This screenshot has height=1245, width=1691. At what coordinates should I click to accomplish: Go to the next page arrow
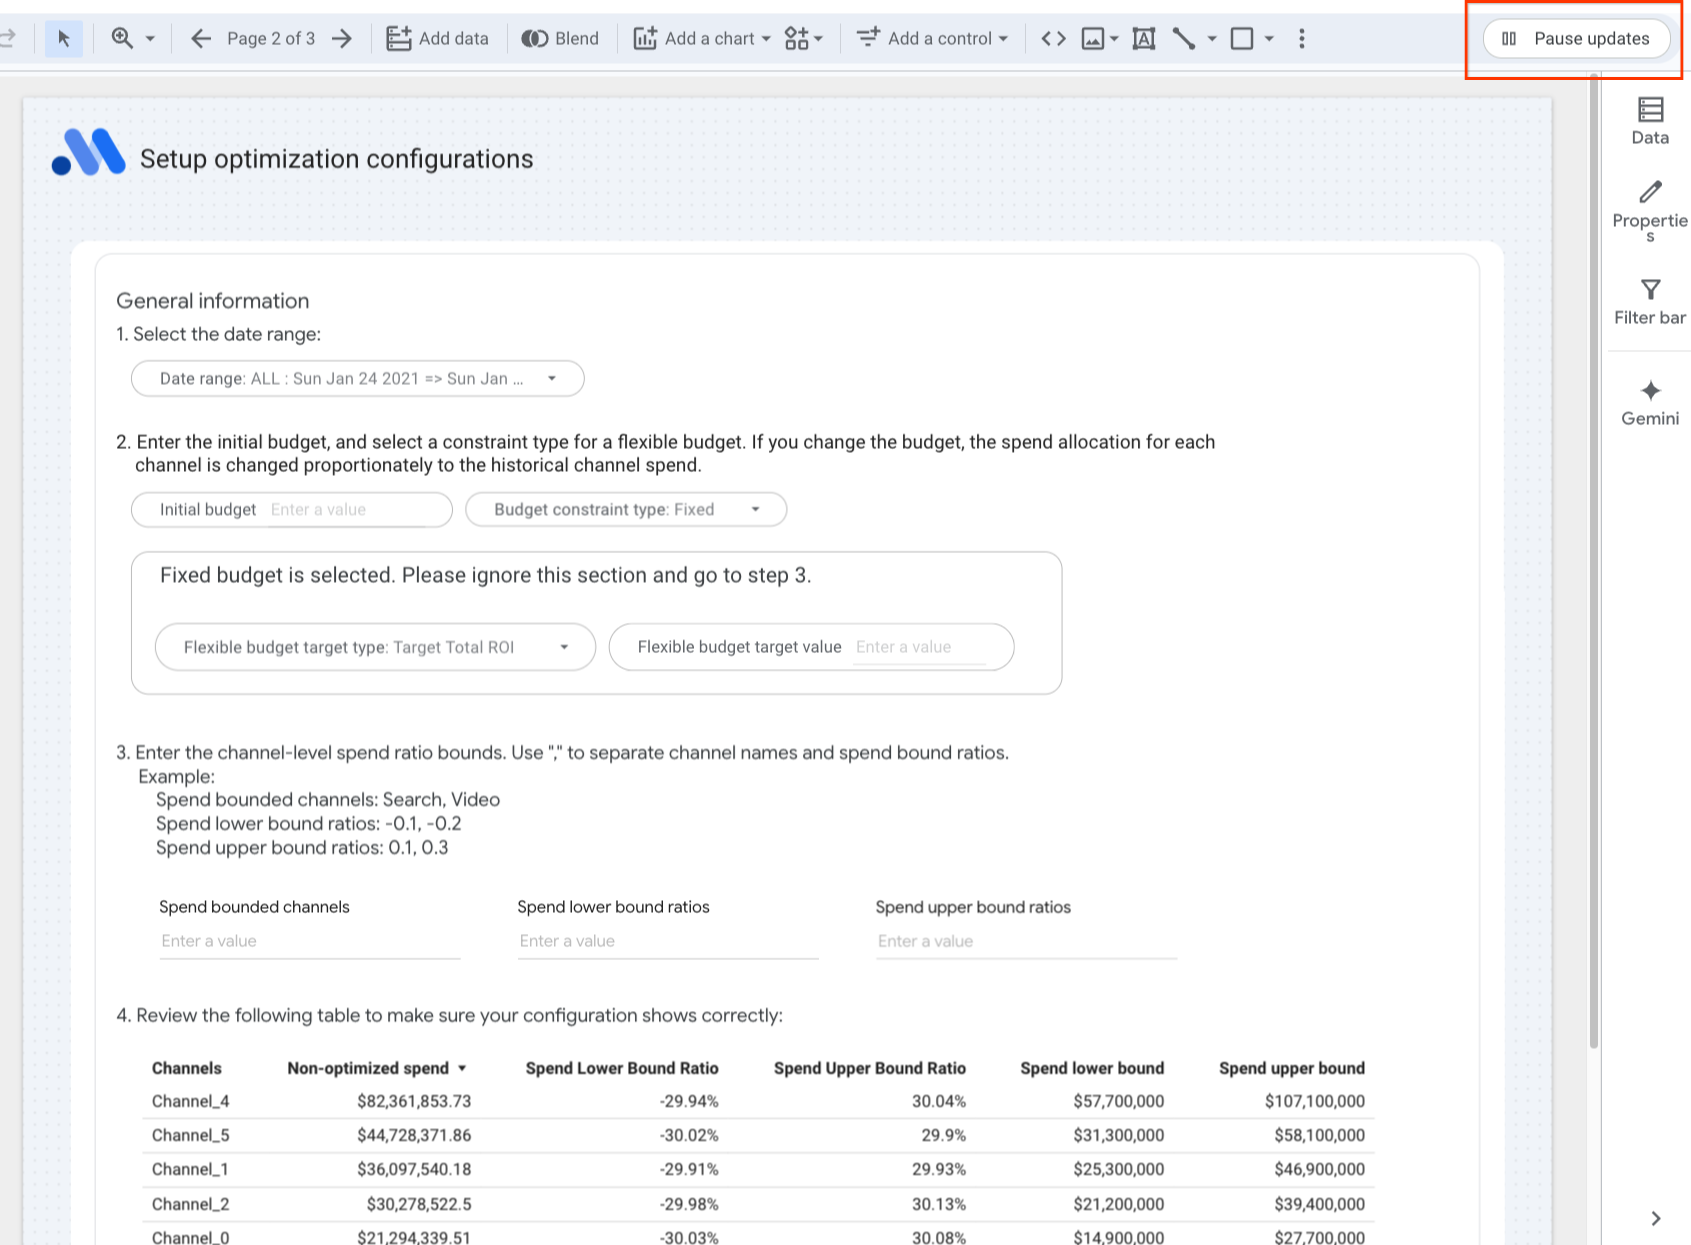coord(342,39)
